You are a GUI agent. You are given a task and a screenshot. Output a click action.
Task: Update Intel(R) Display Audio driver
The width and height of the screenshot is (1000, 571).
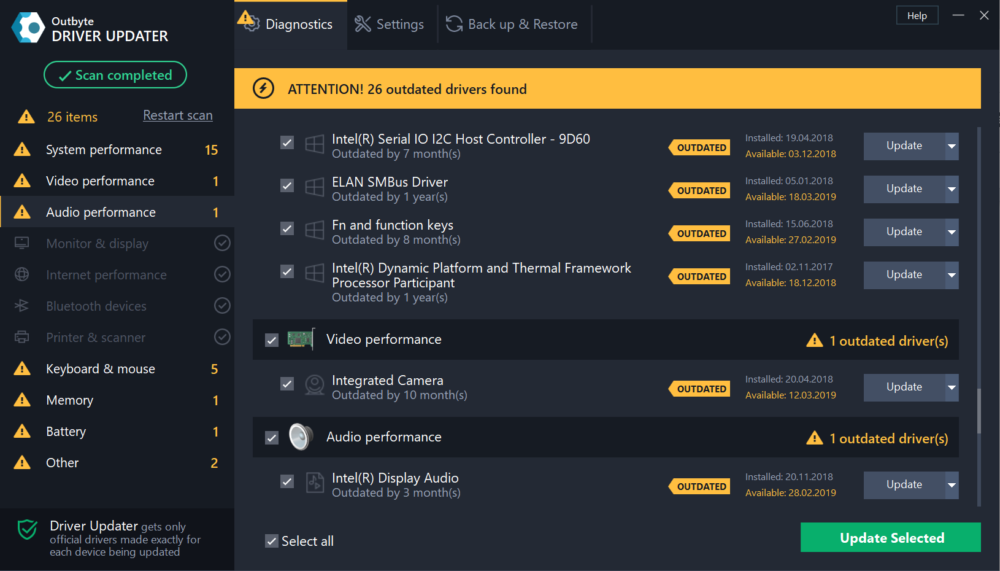(x=904, y=485)
